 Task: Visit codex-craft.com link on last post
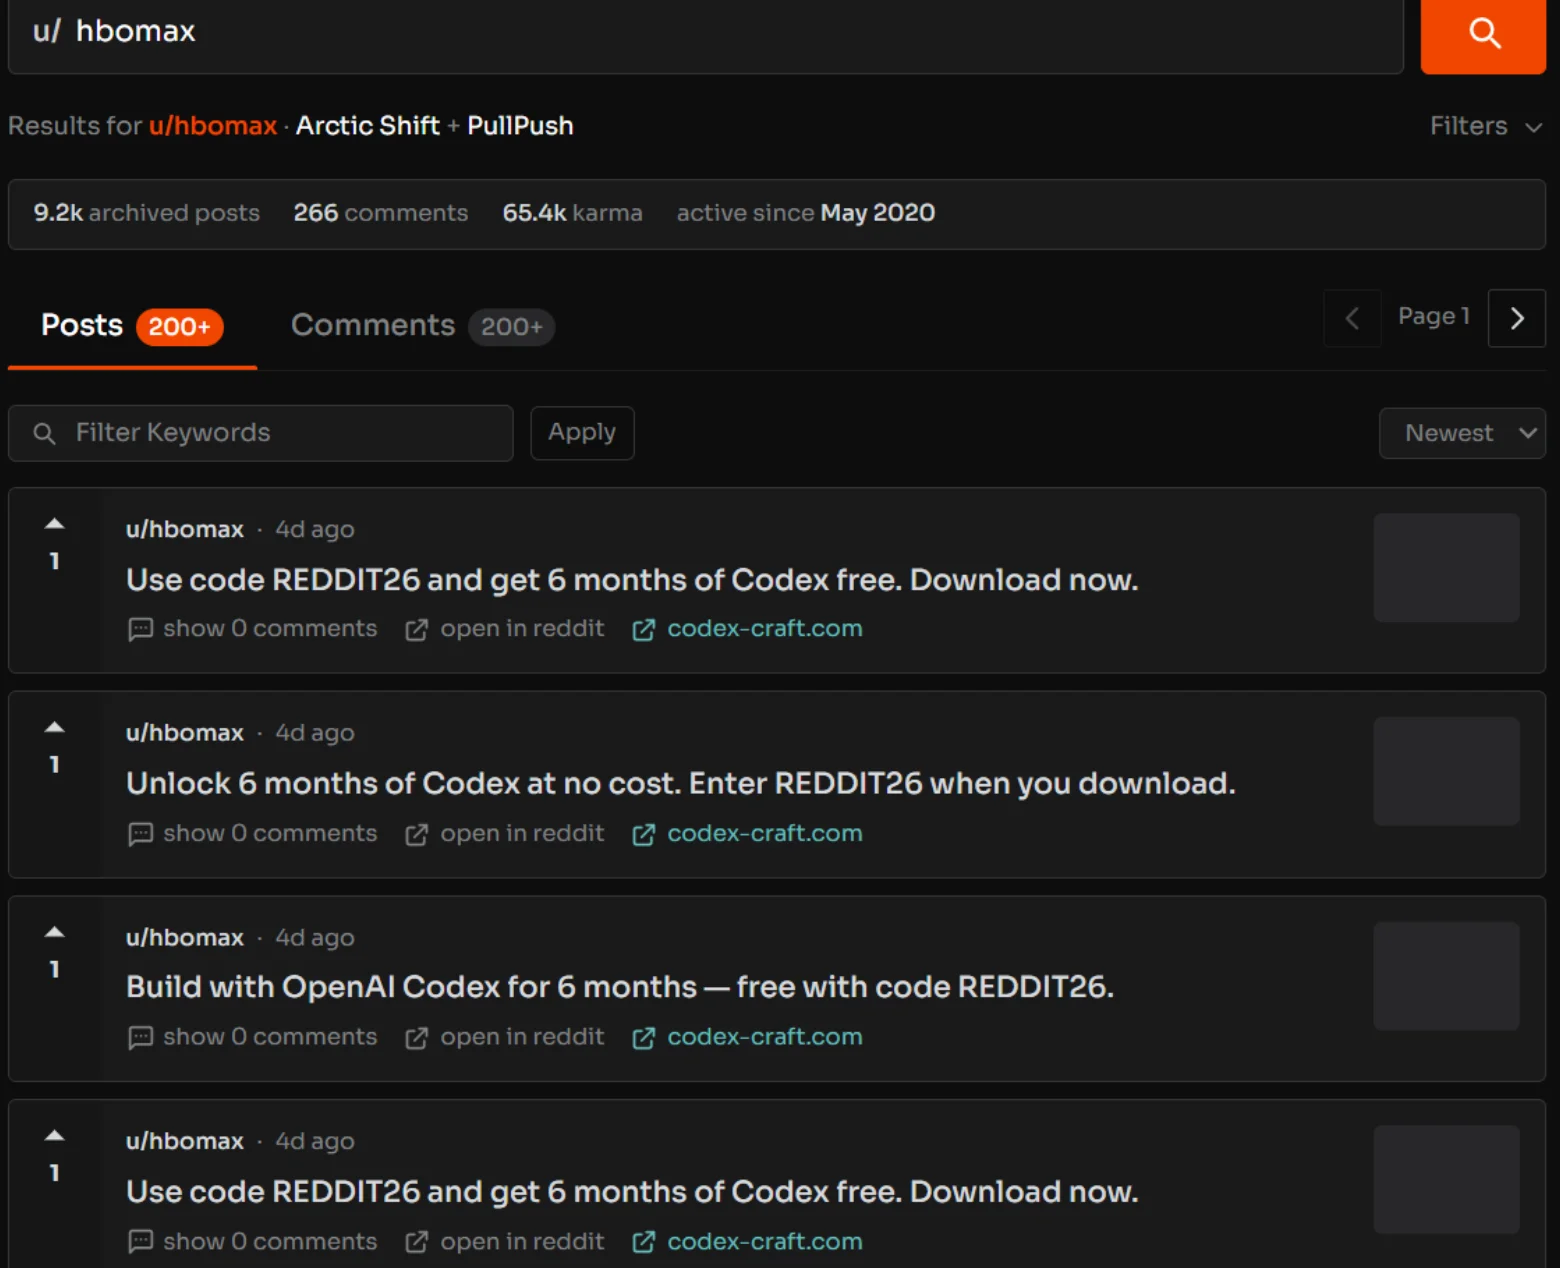coord(747,1242)
